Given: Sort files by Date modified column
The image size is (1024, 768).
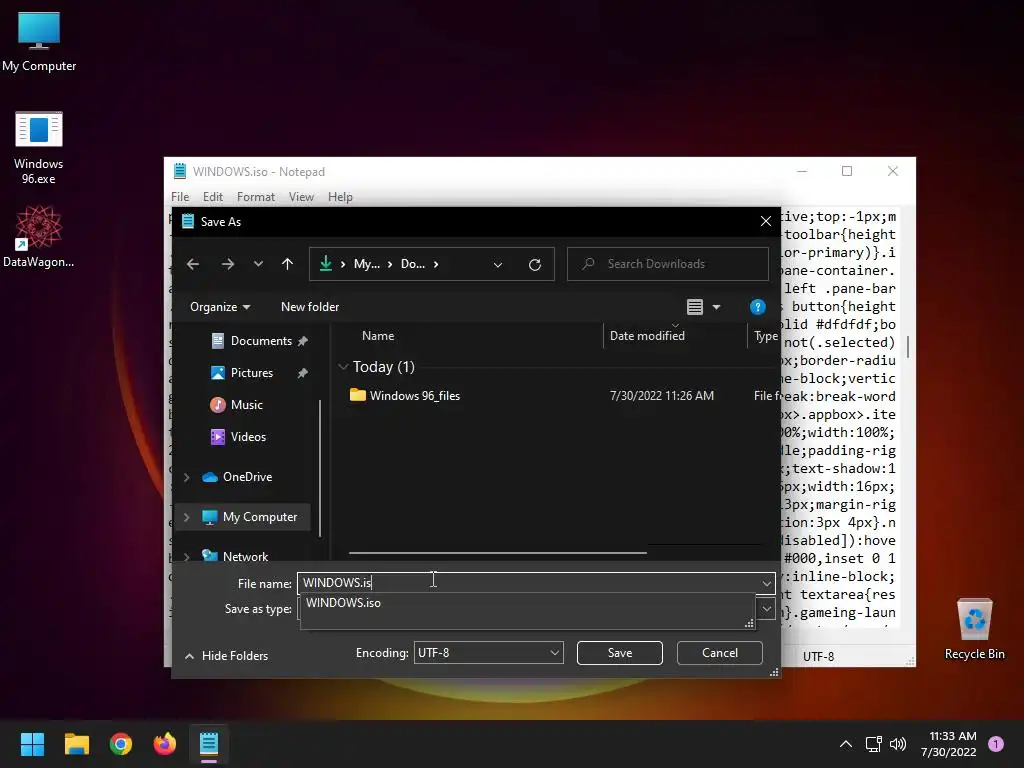Looking at the screenshot, I should tap(647, 336).
